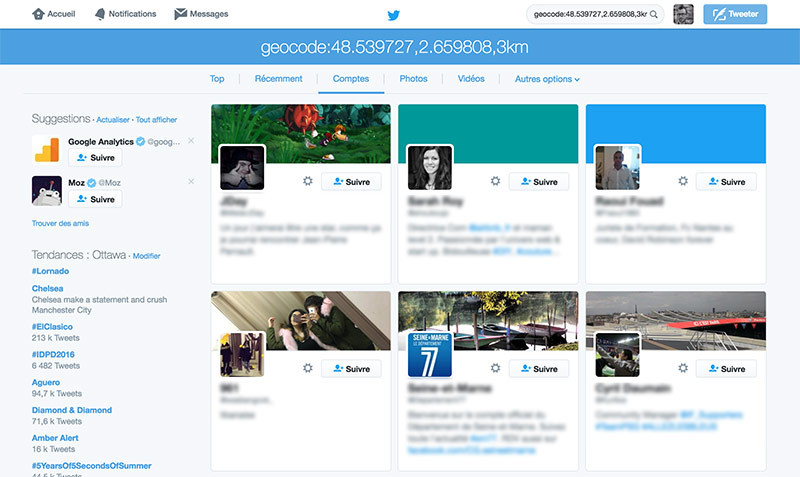This screenshot has height=477, width=800.
Task: Focus the geocode search field
Action: tap(595, 14)
